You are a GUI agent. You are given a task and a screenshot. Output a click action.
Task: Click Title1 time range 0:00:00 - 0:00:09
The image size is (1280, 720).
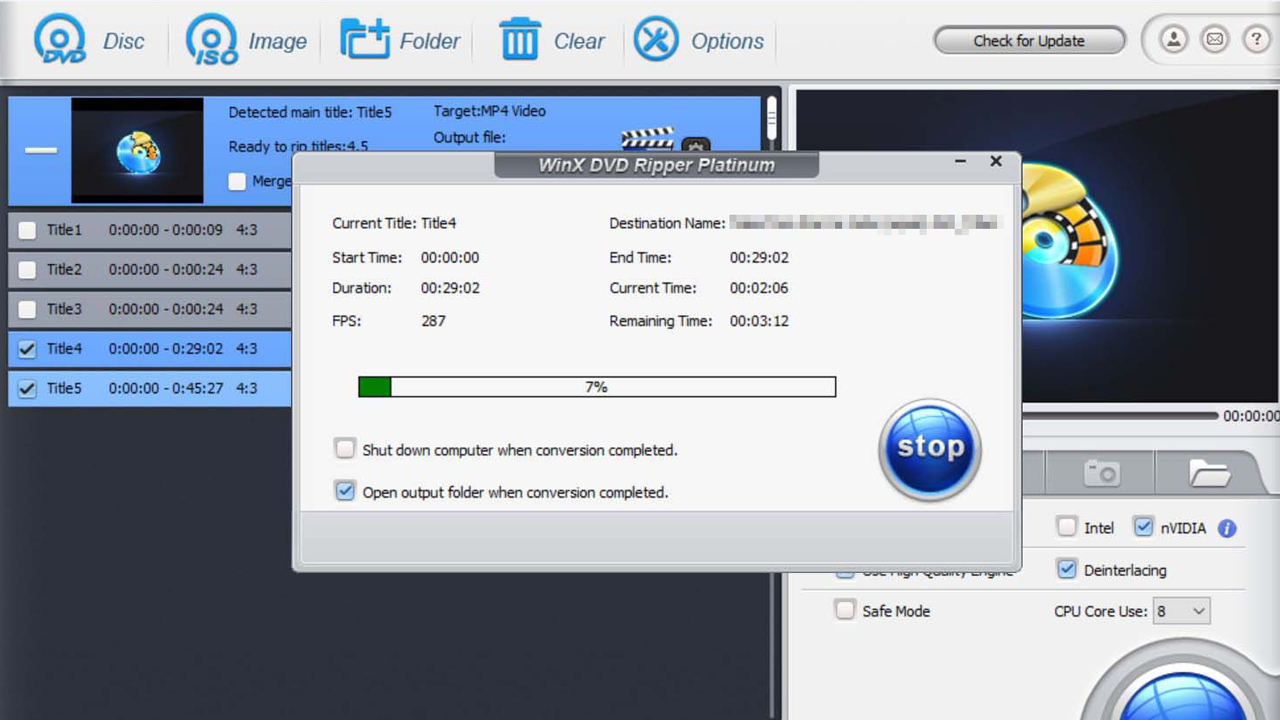coord(166,230)
